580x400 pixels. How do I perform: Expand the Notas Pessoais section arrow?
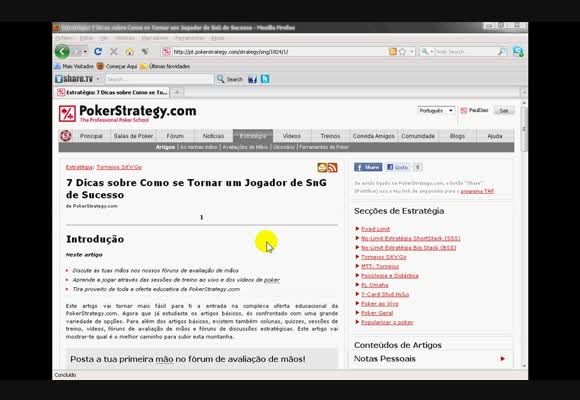pyautogui.click(x=502, y=359)
